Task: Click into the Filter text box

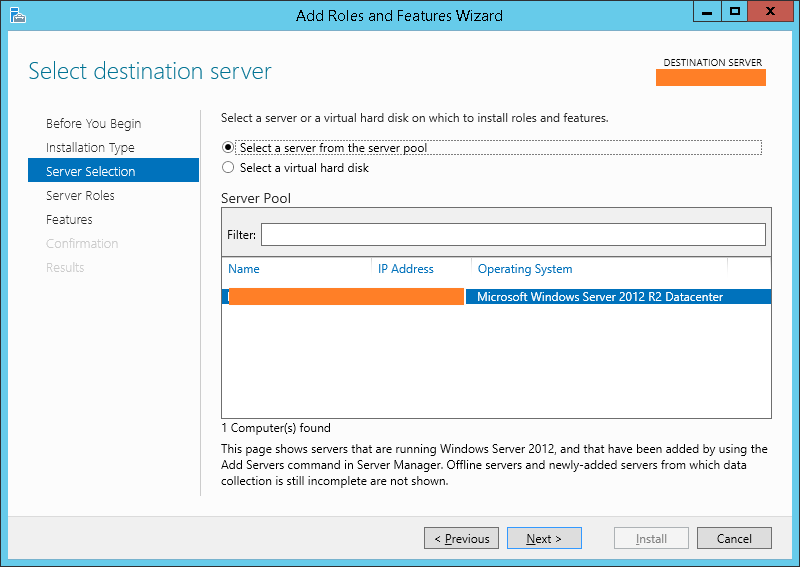Action: click(512, 235)
